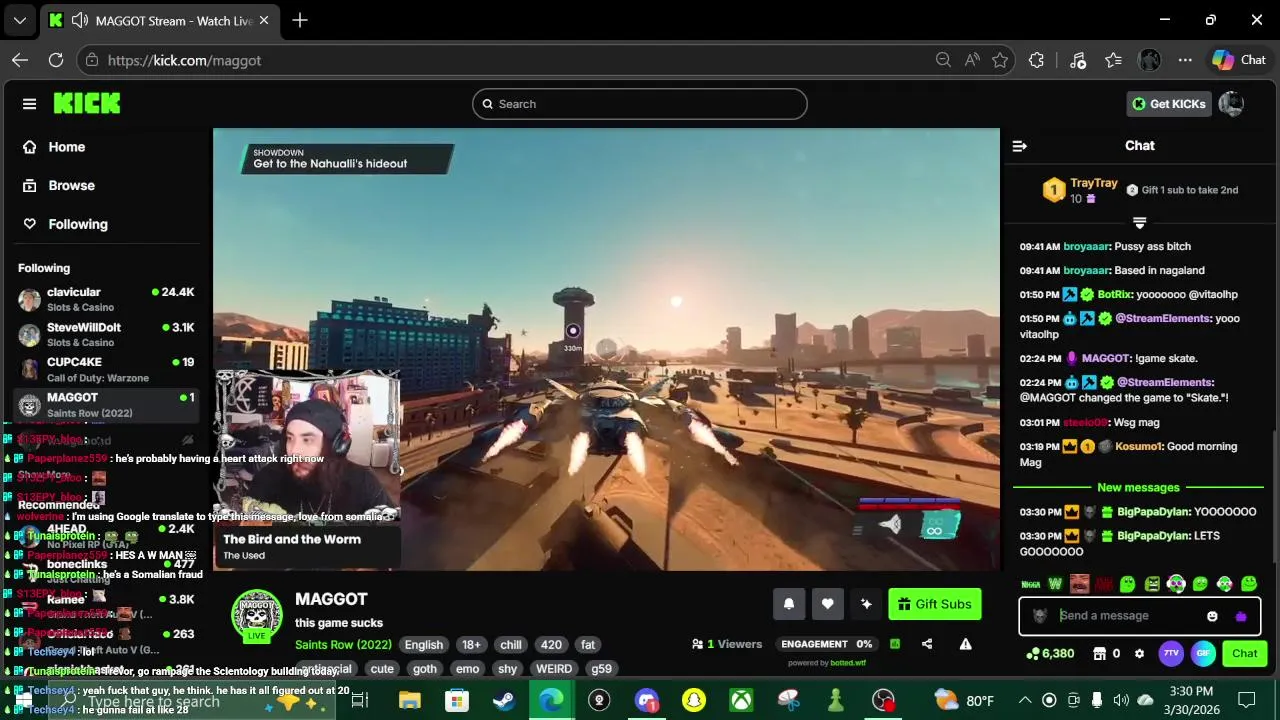Click the MAGGOT channel avatar

pos(257,614)
